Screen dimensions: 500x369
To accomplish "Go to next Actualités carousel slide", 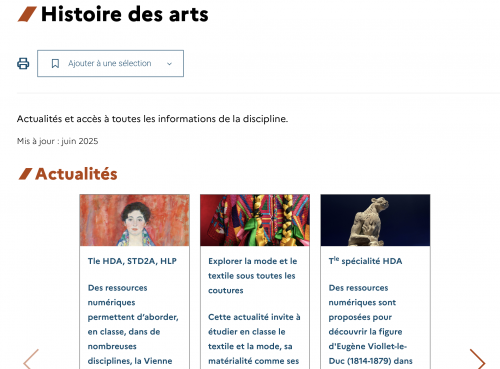I will tap(477, 359).
